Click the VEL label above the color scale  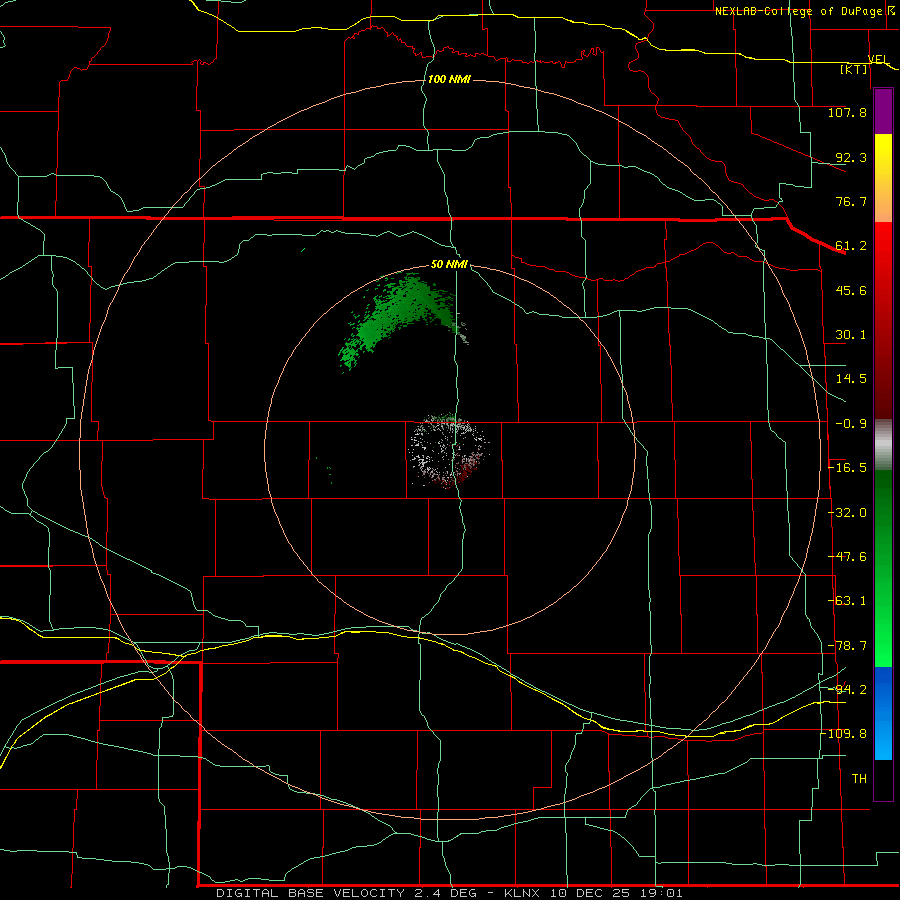point(878,59)
